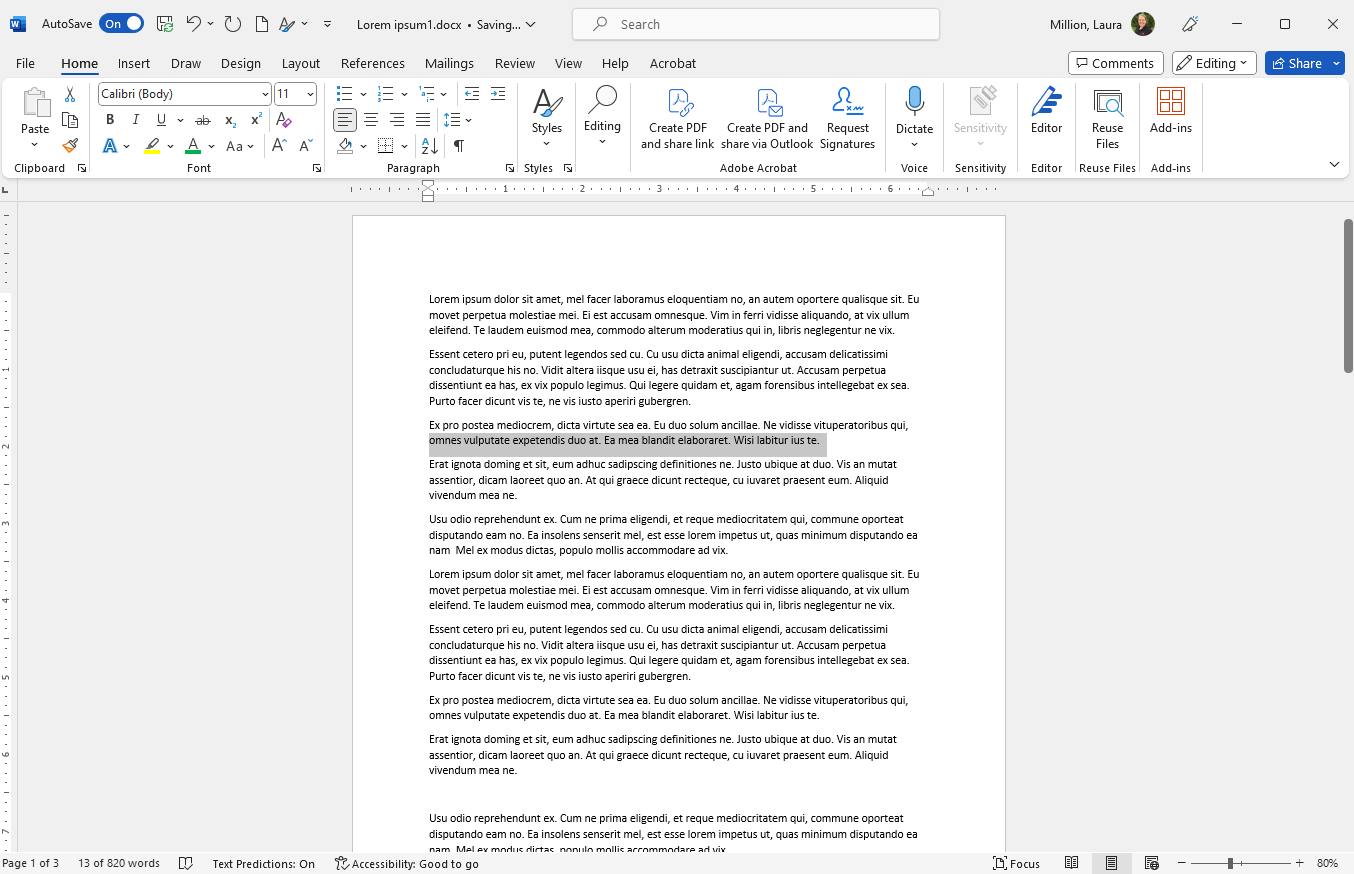Toggle Italic formatting
The height and width of the screenshot is (874, 1354).
pyautogui.click(x=136, y=120)
